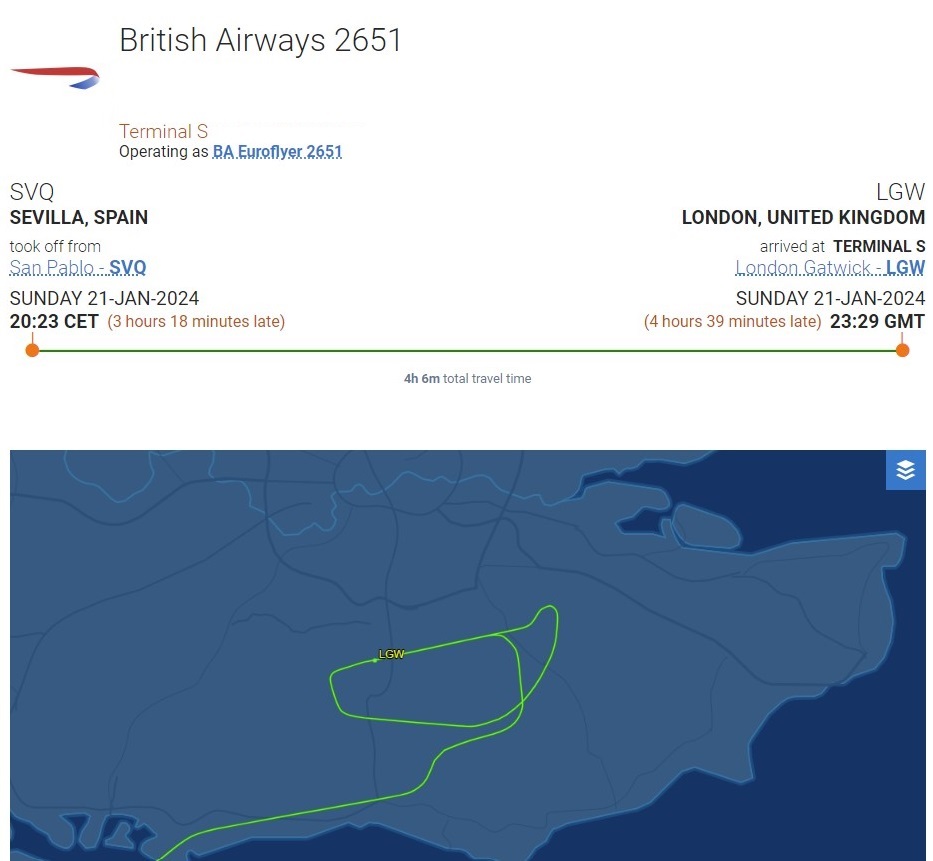
Task: Select the SVQ airport code
Action: coord(32,192)
